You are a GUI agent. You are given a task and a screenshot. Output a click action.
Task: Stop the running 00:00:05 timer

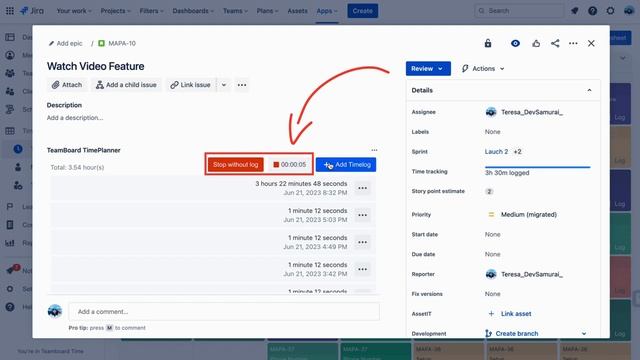click(x=289, y=164)
